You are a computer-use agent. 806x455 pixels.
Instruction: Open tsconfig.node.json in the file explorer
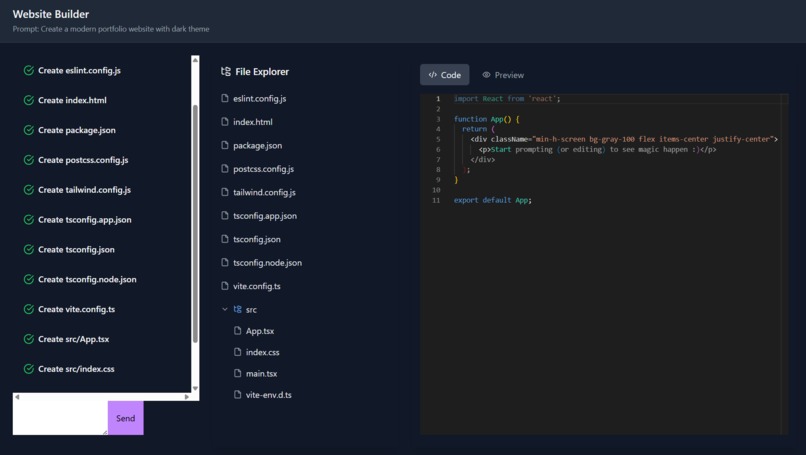(x=267, y=263)
